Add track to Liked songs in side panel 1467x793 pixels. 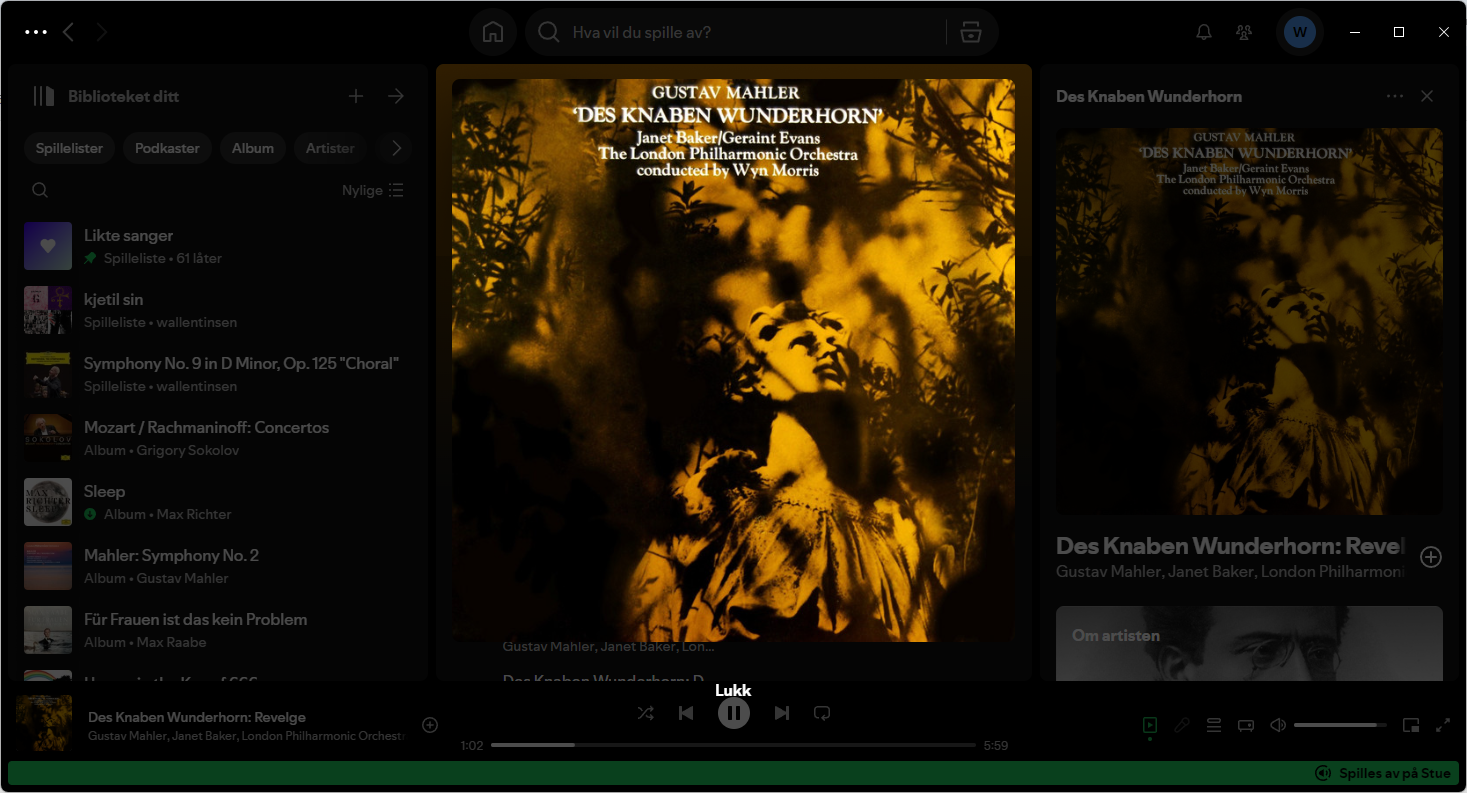click(1431, 557)
